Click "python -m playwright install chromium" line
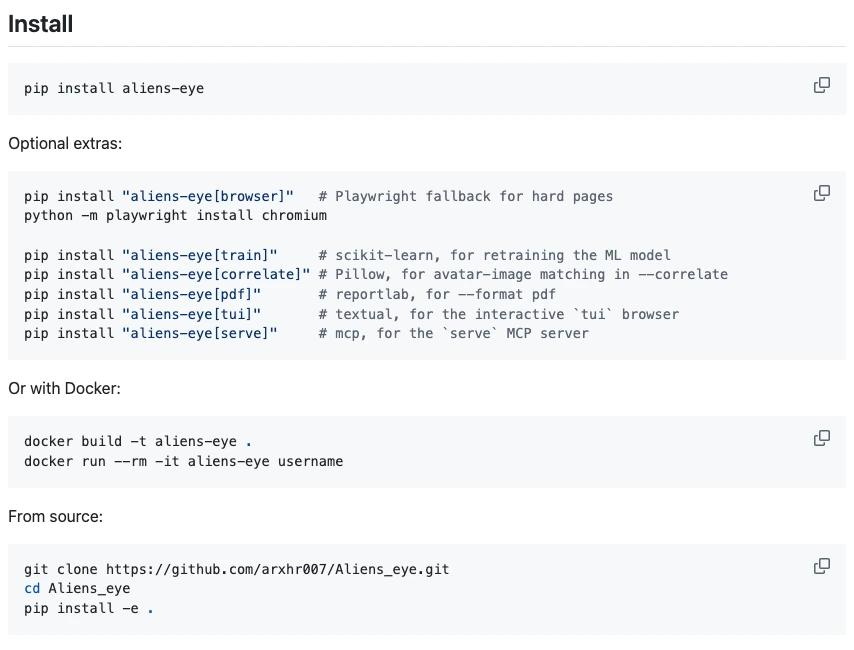This screenshot has height=650, width=854. coord(175,216)
